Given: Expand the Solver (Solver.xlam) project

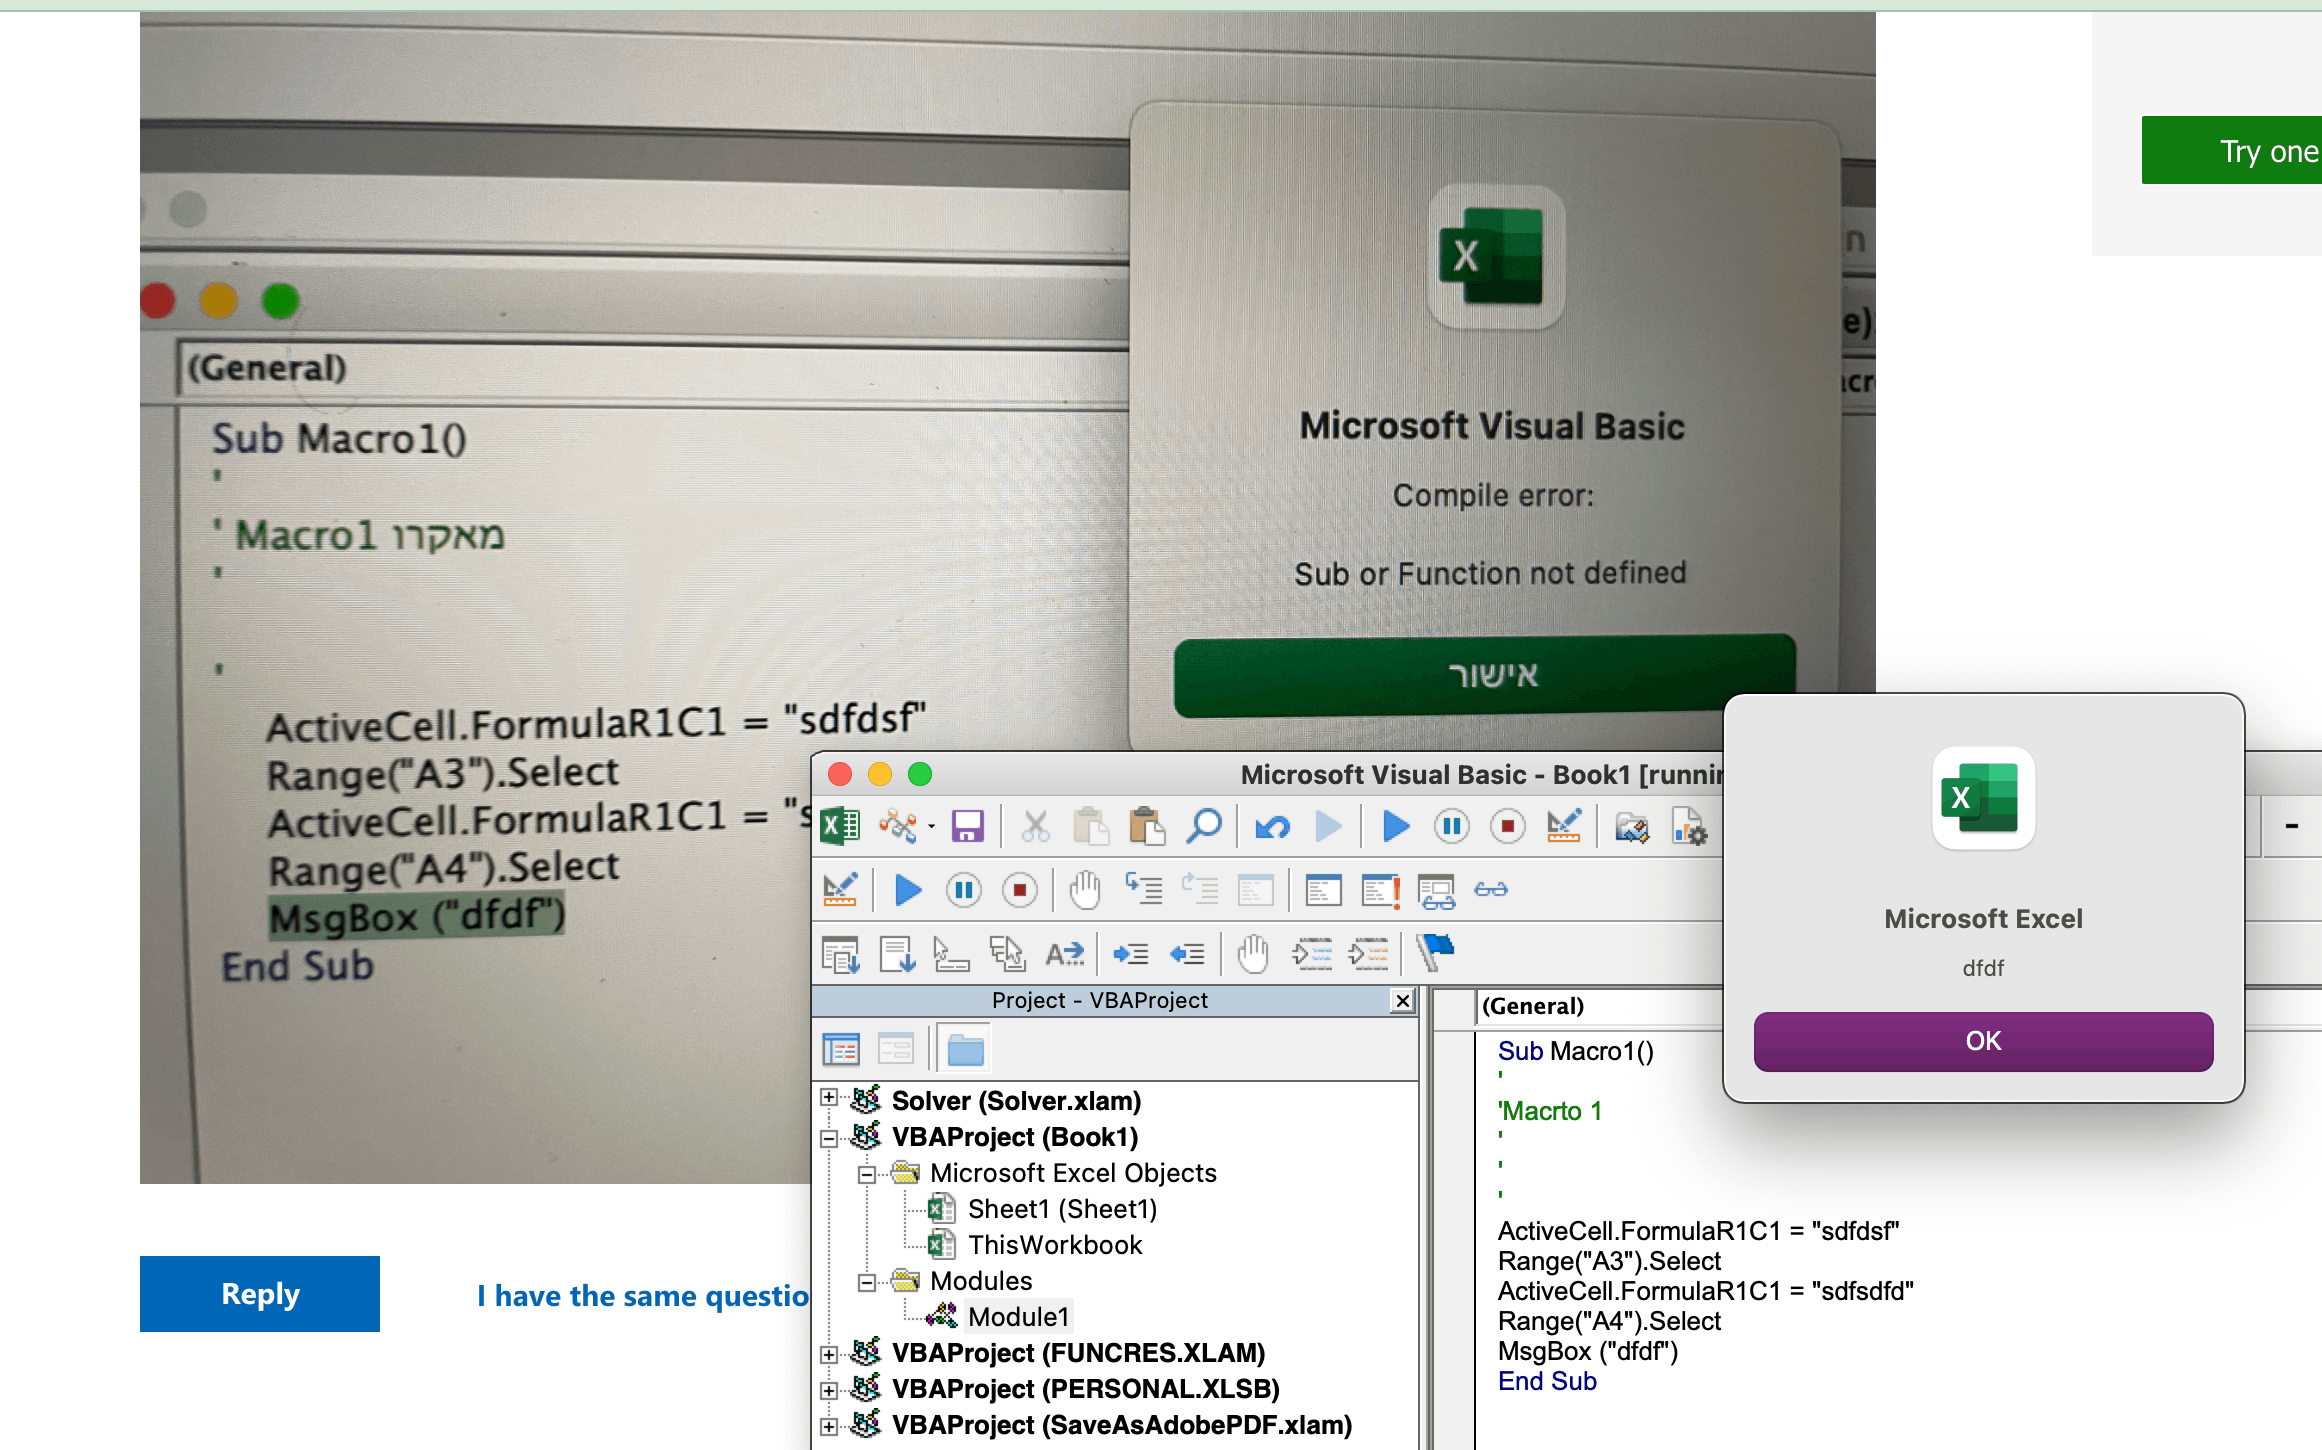Looking at the screenshot, I should [829, 1098].
